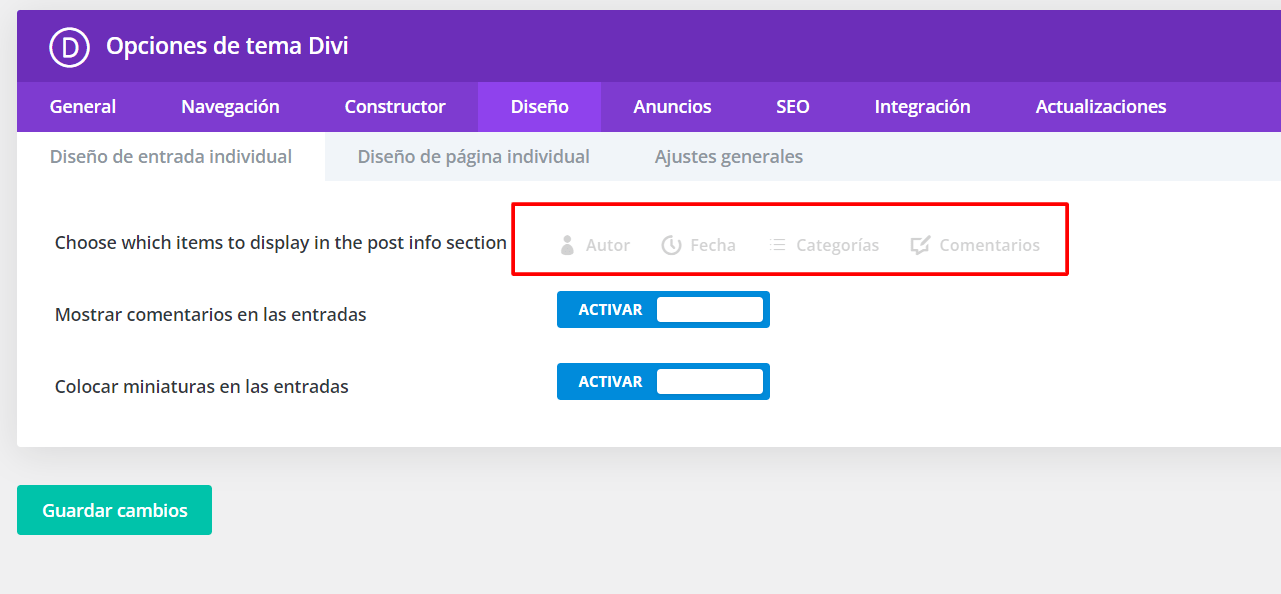This screenshot has width=1281, height=594.
Task: Toggle the Autor post info item
Action: [595, 245]
